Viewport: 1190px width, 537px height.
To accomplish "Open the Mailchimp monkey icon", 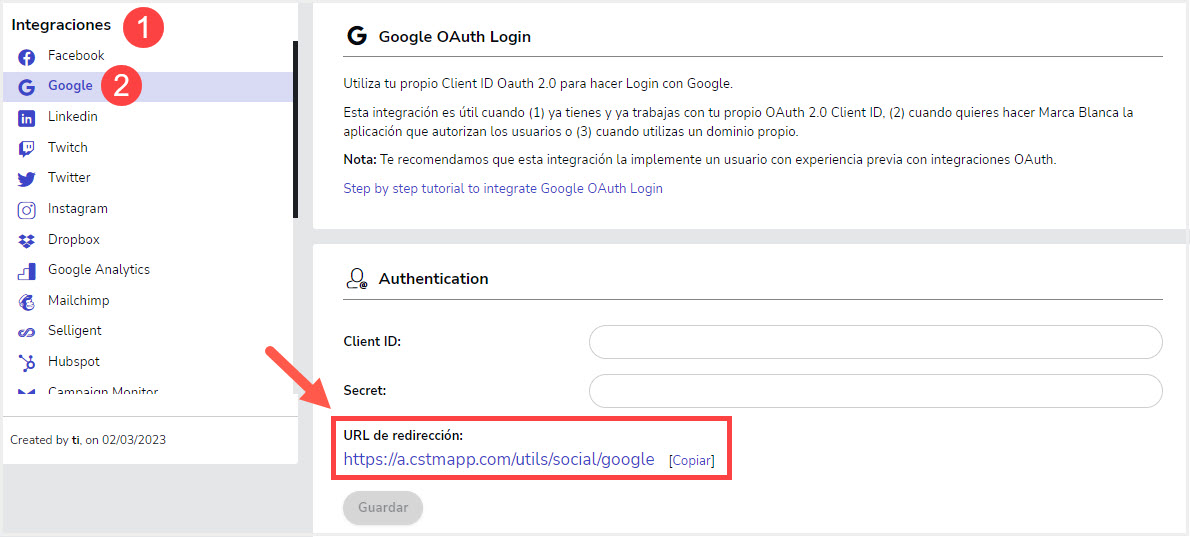I will tap(27, 302).
